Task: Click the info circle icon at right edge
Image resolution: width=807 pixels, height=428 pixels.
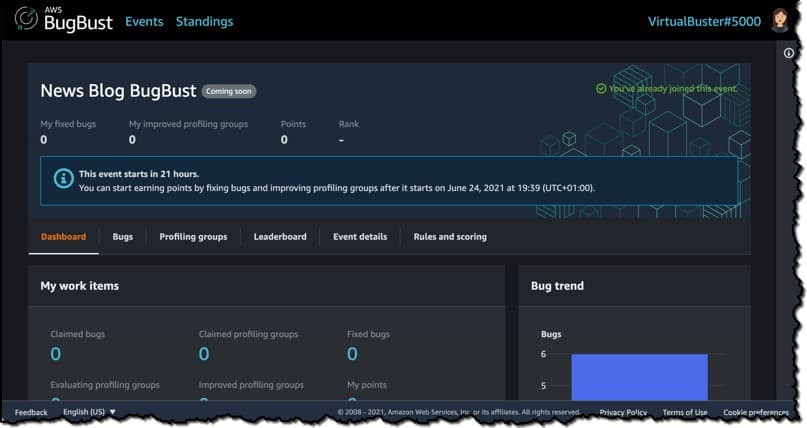Action: pyautogui.click(x=789, y=53)
